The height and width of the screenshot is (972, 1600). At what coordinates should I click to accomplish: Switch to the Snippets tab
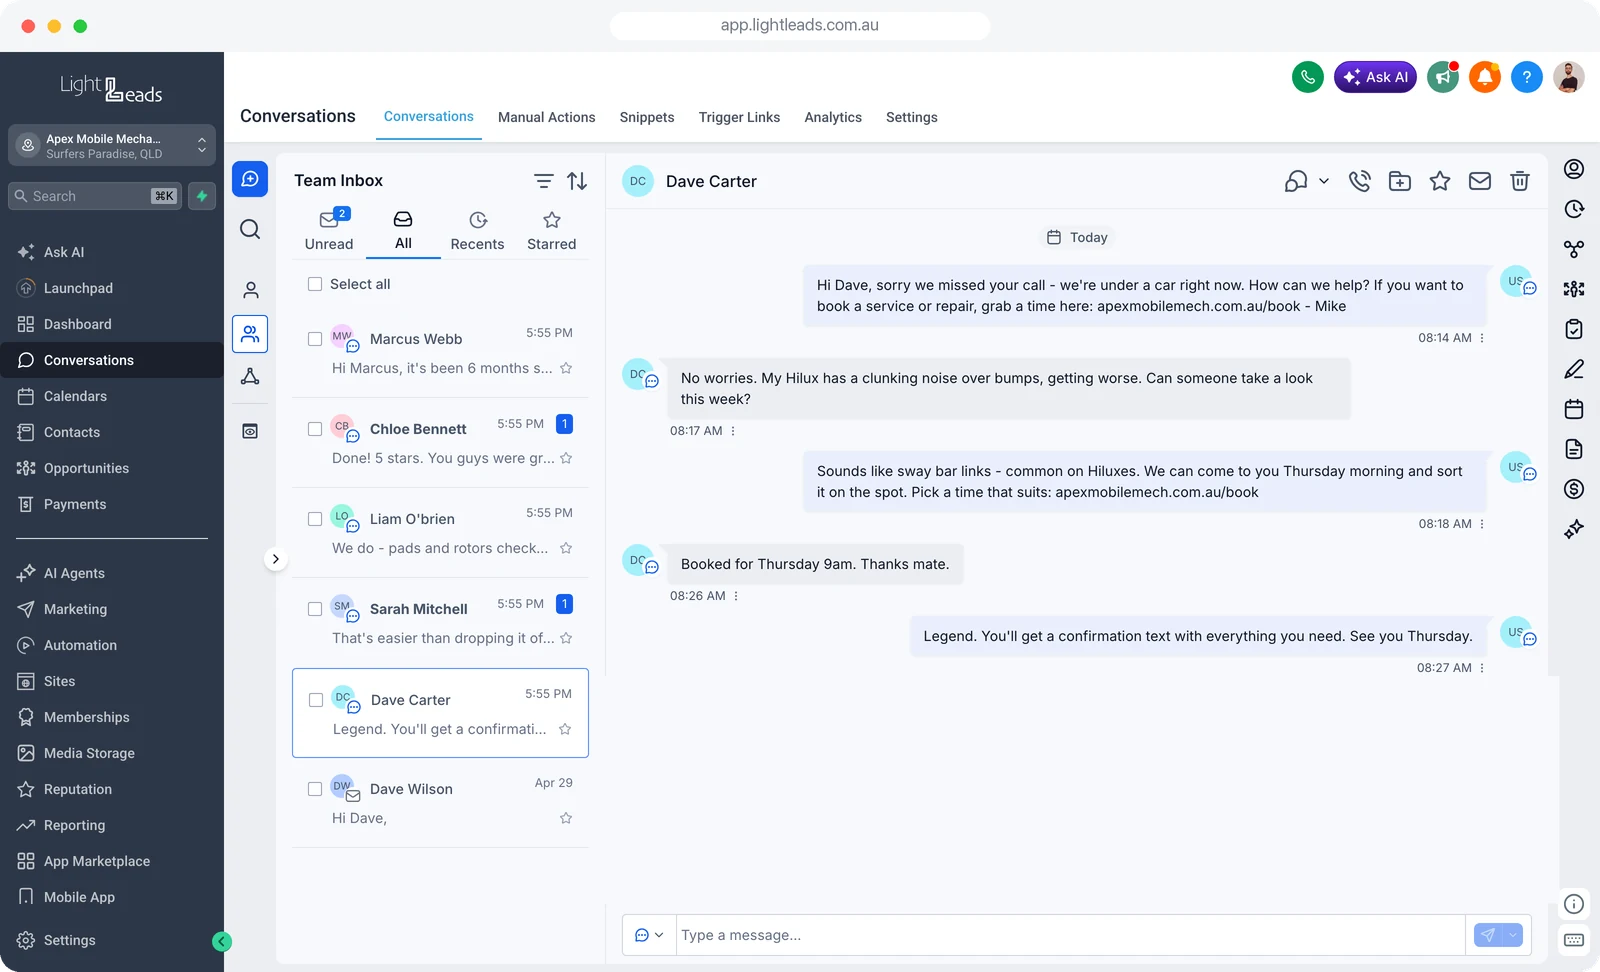[647, 117]
